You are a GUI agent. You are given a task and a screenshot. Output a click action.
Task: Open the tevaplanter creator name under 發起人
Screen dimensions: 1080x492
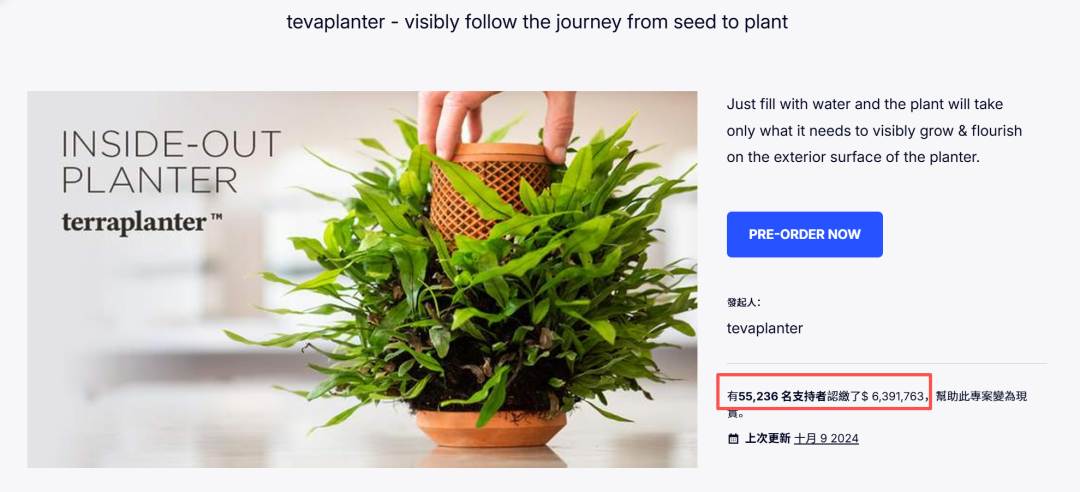(x=764, y=328)
